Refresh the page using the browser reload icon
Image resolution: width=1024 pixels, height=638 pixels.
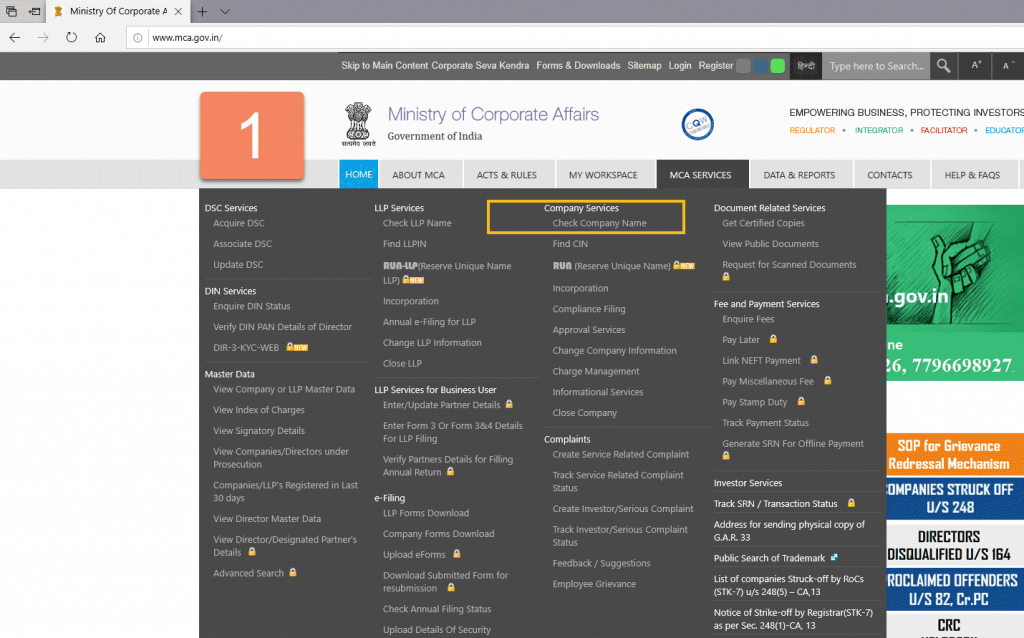click(x=72, y=38)
